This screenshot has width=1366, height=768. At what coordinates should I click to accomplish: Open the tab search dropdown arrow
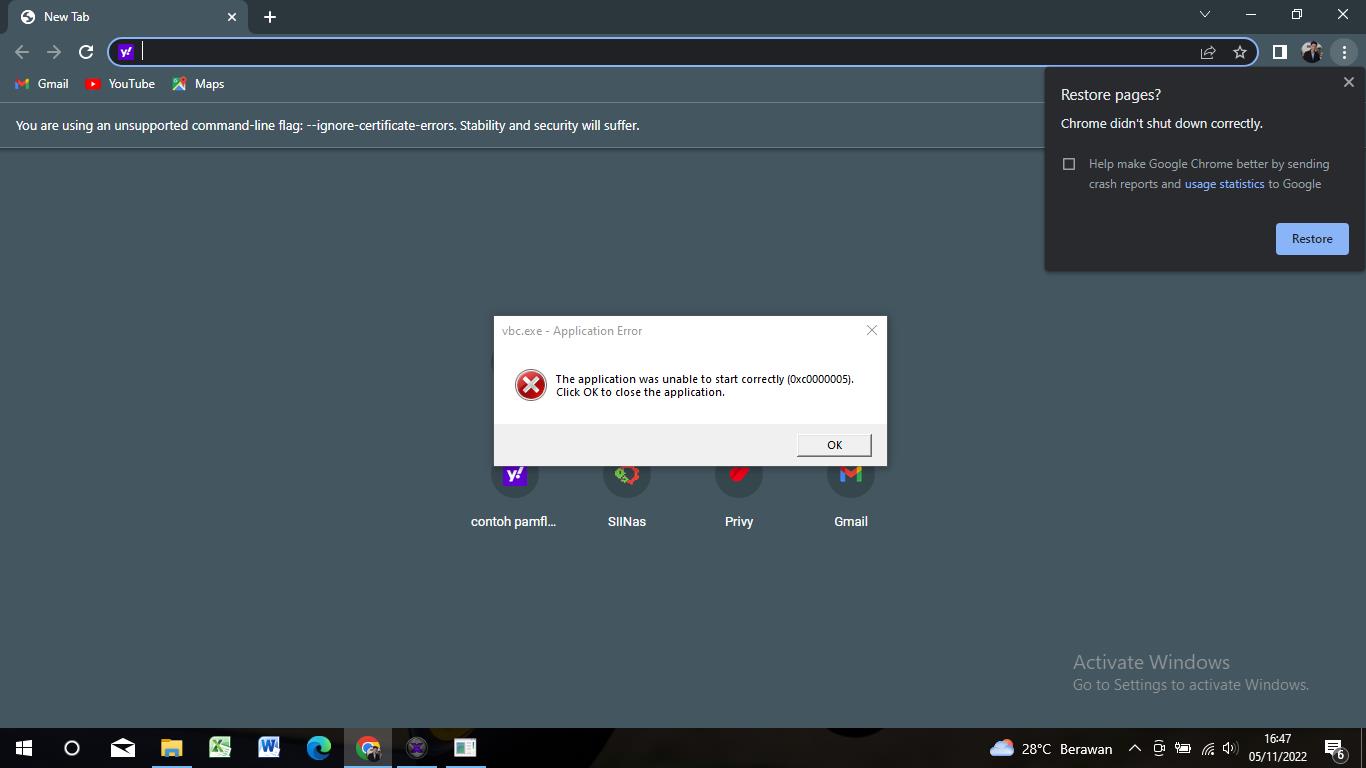tap(1204, 15)
